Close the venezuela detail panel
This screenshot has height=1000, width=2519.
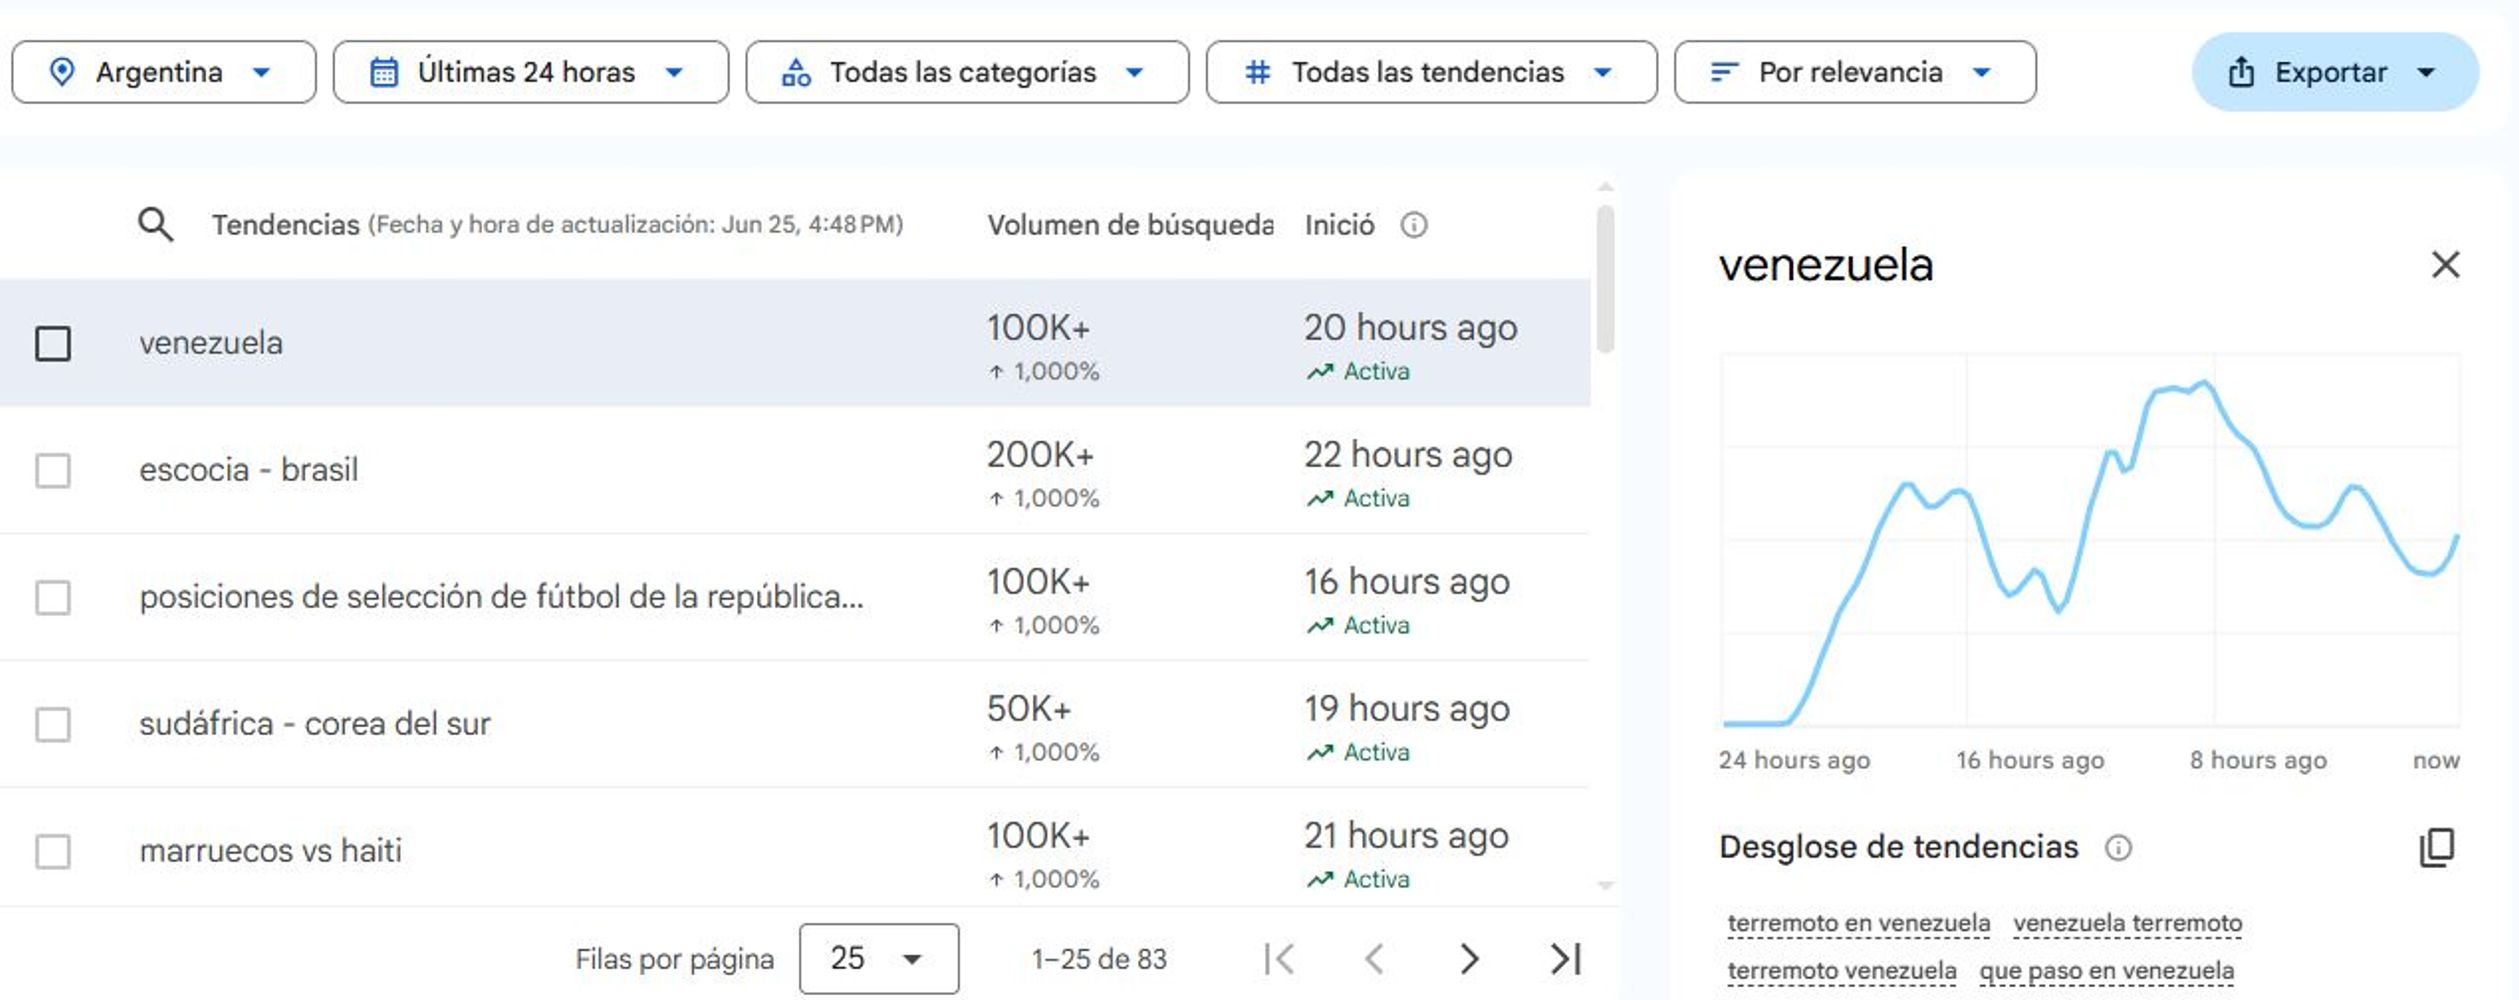[x=2445, y=265]
